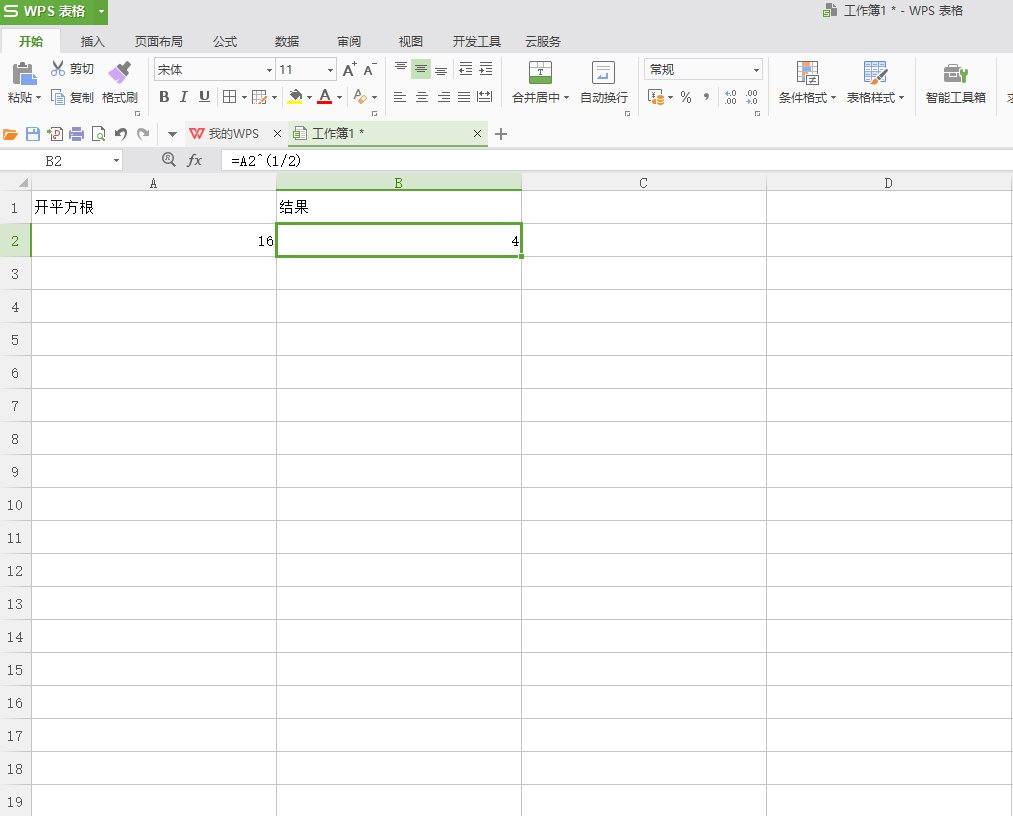Screen dimensions: 1013x816
Task: Apply percent style format
Action: click(x=686, y=97)
